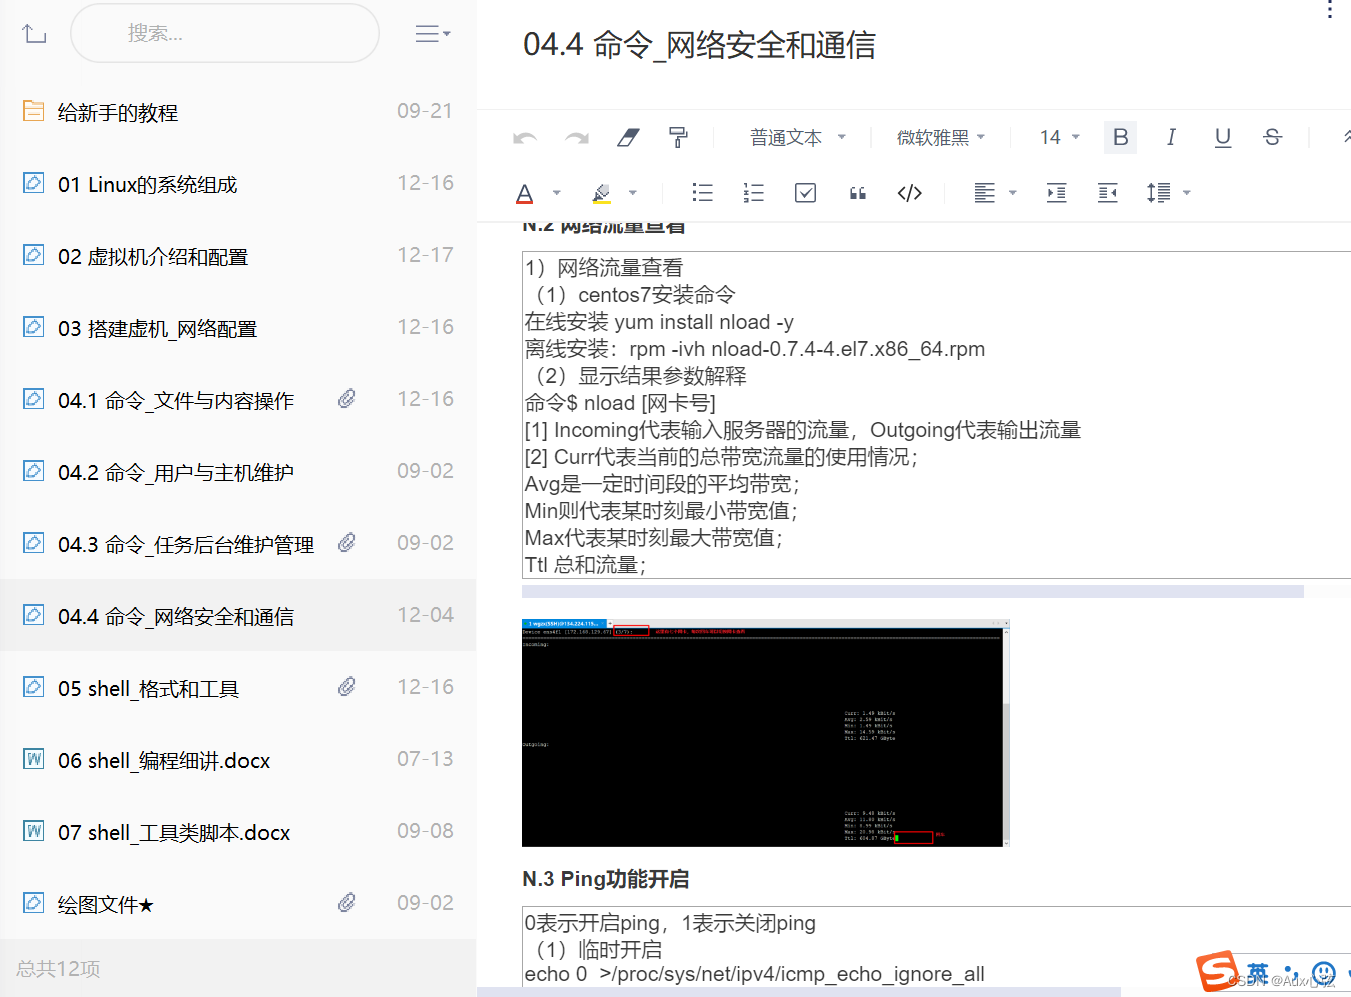Click the Word file icon of 07 shell document
Image resolution: width=1351 pixels, height=997 pixels.
[x=34, y=831]
